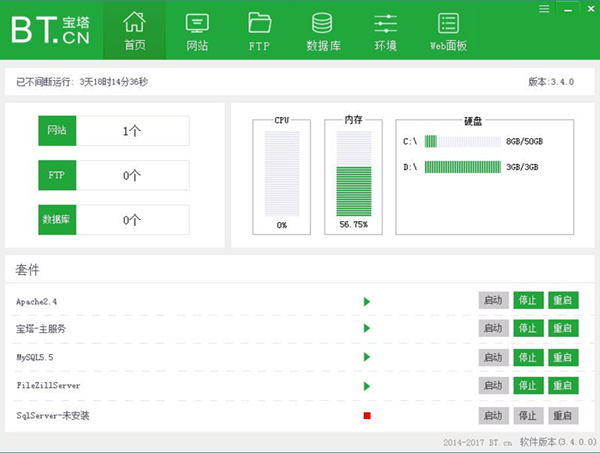
Task: Open the 环境 environment settings tab
Action: (x=385, y=31)
